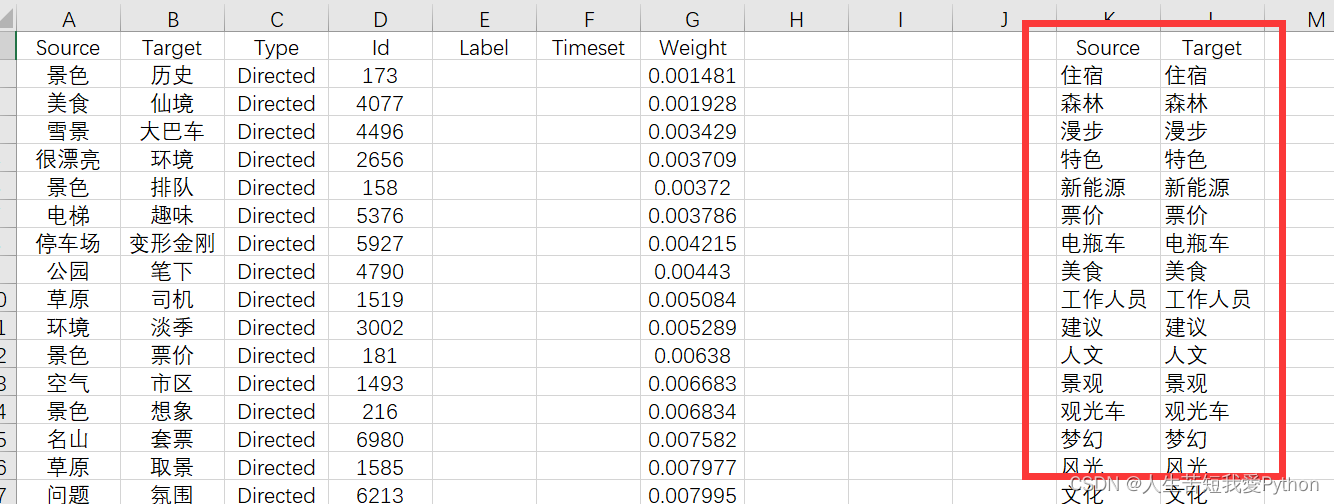The width and height of the screenshot is (1334, 504).
Task: Select weight cell 0.003429
Action: point(692,131)
